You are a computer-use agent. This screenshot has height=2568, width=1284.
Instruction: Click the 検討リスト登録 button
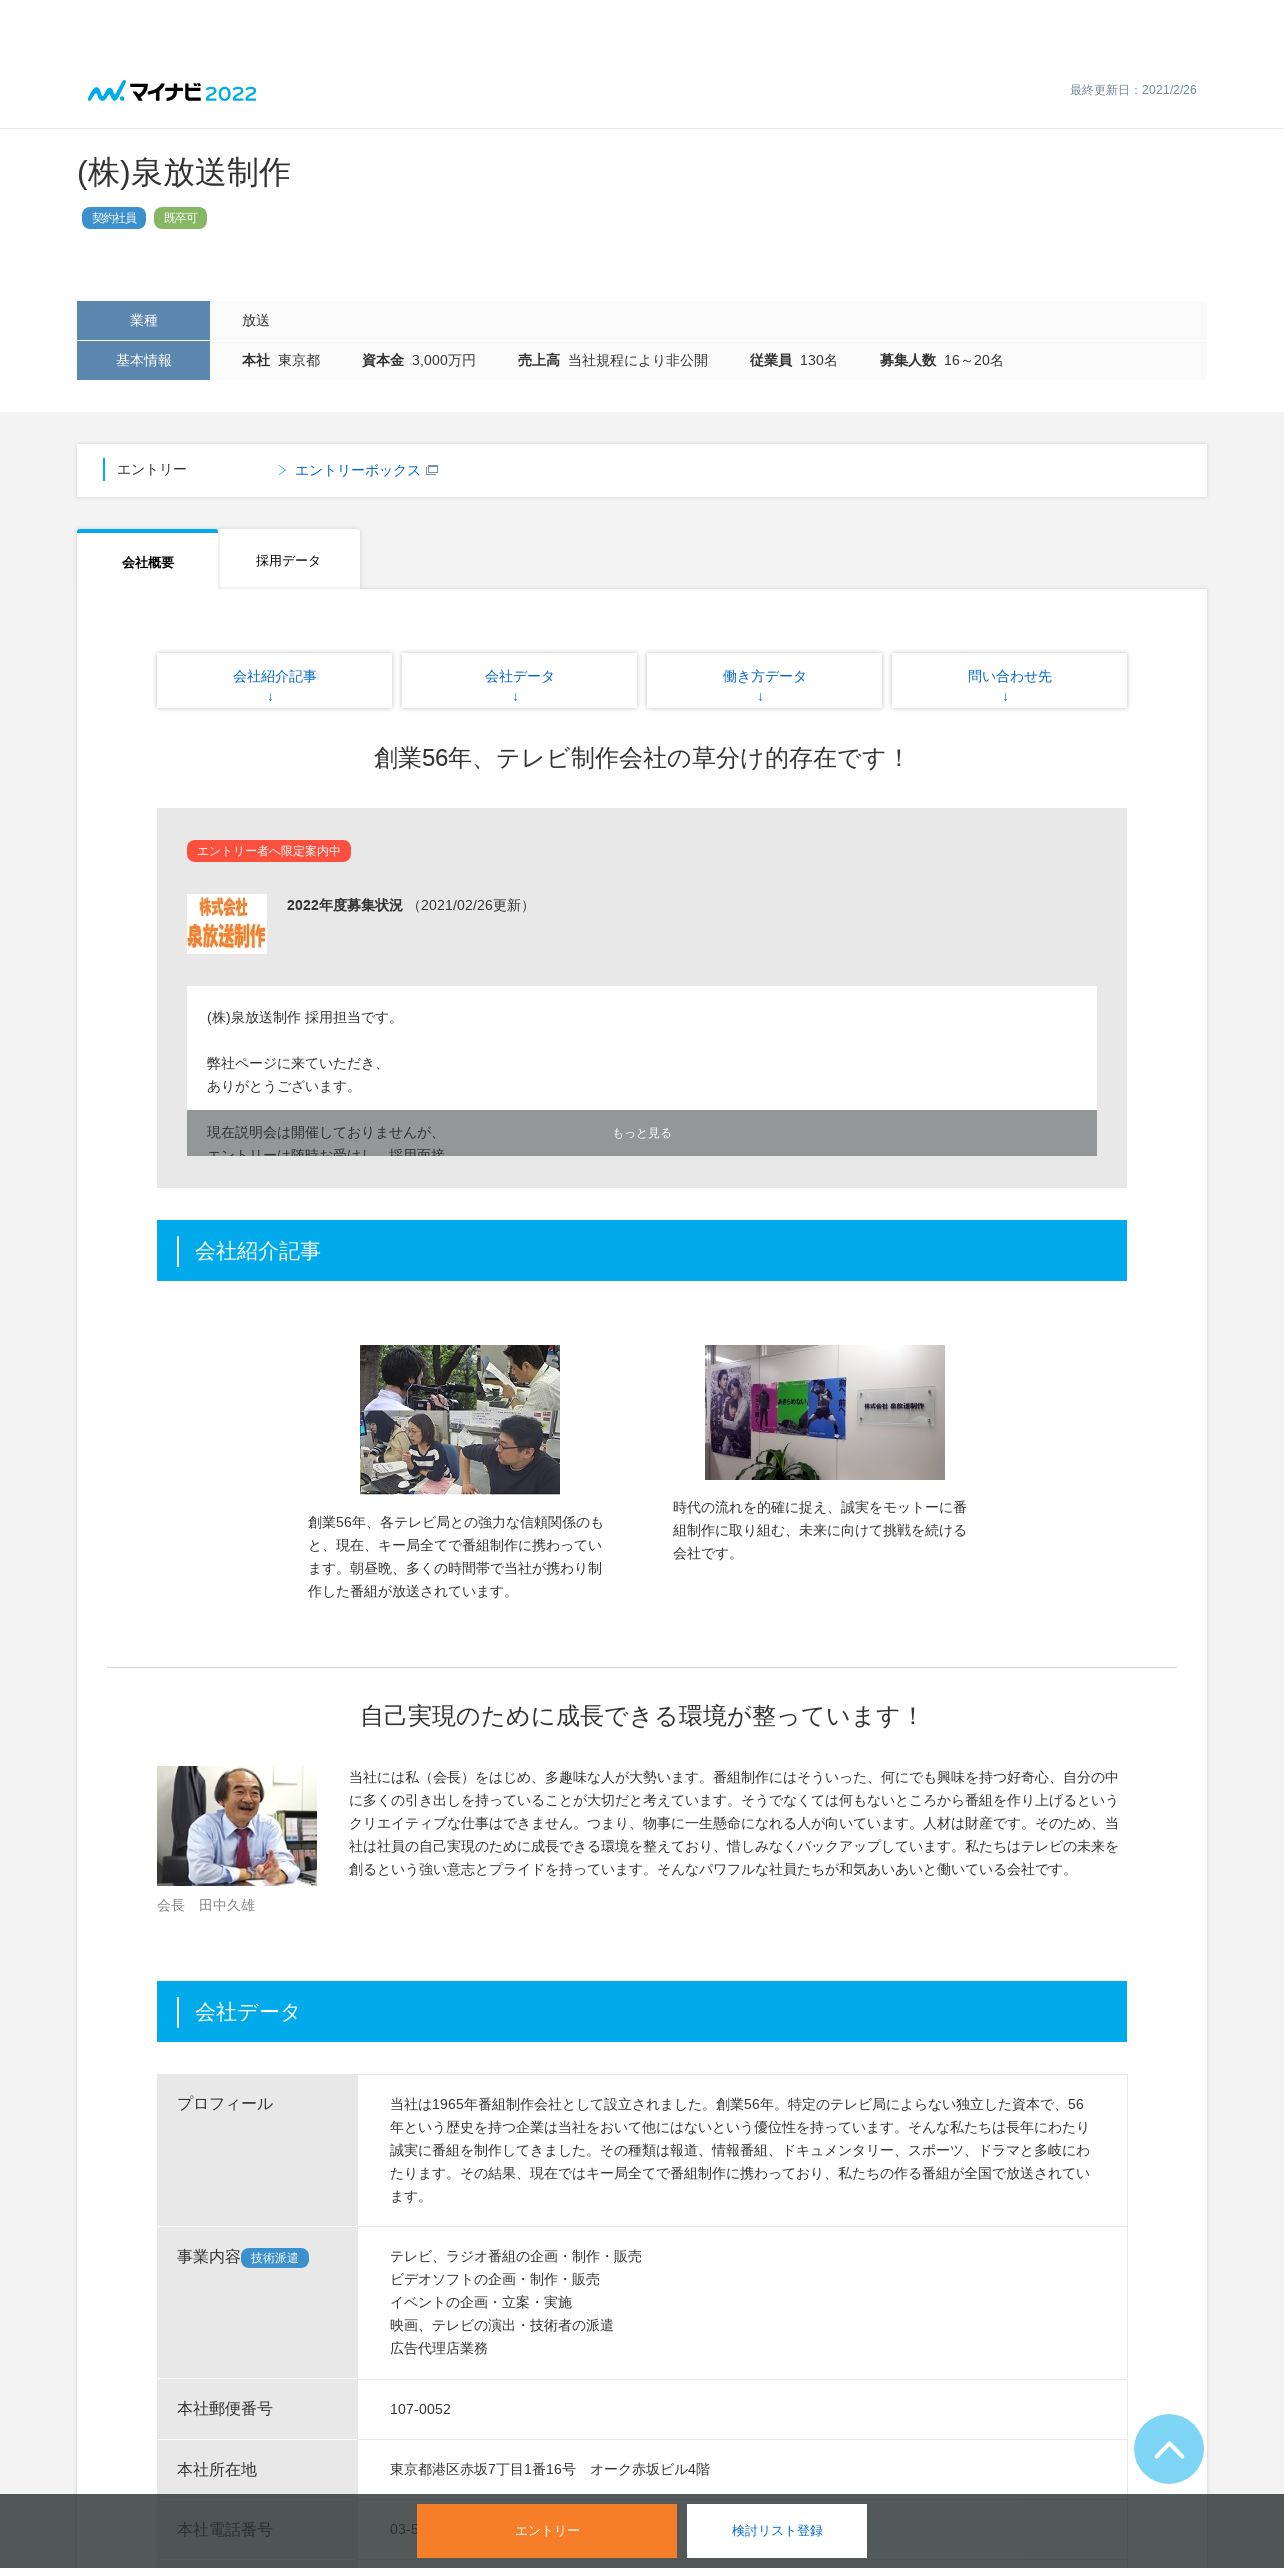(x=777, y=2531)
